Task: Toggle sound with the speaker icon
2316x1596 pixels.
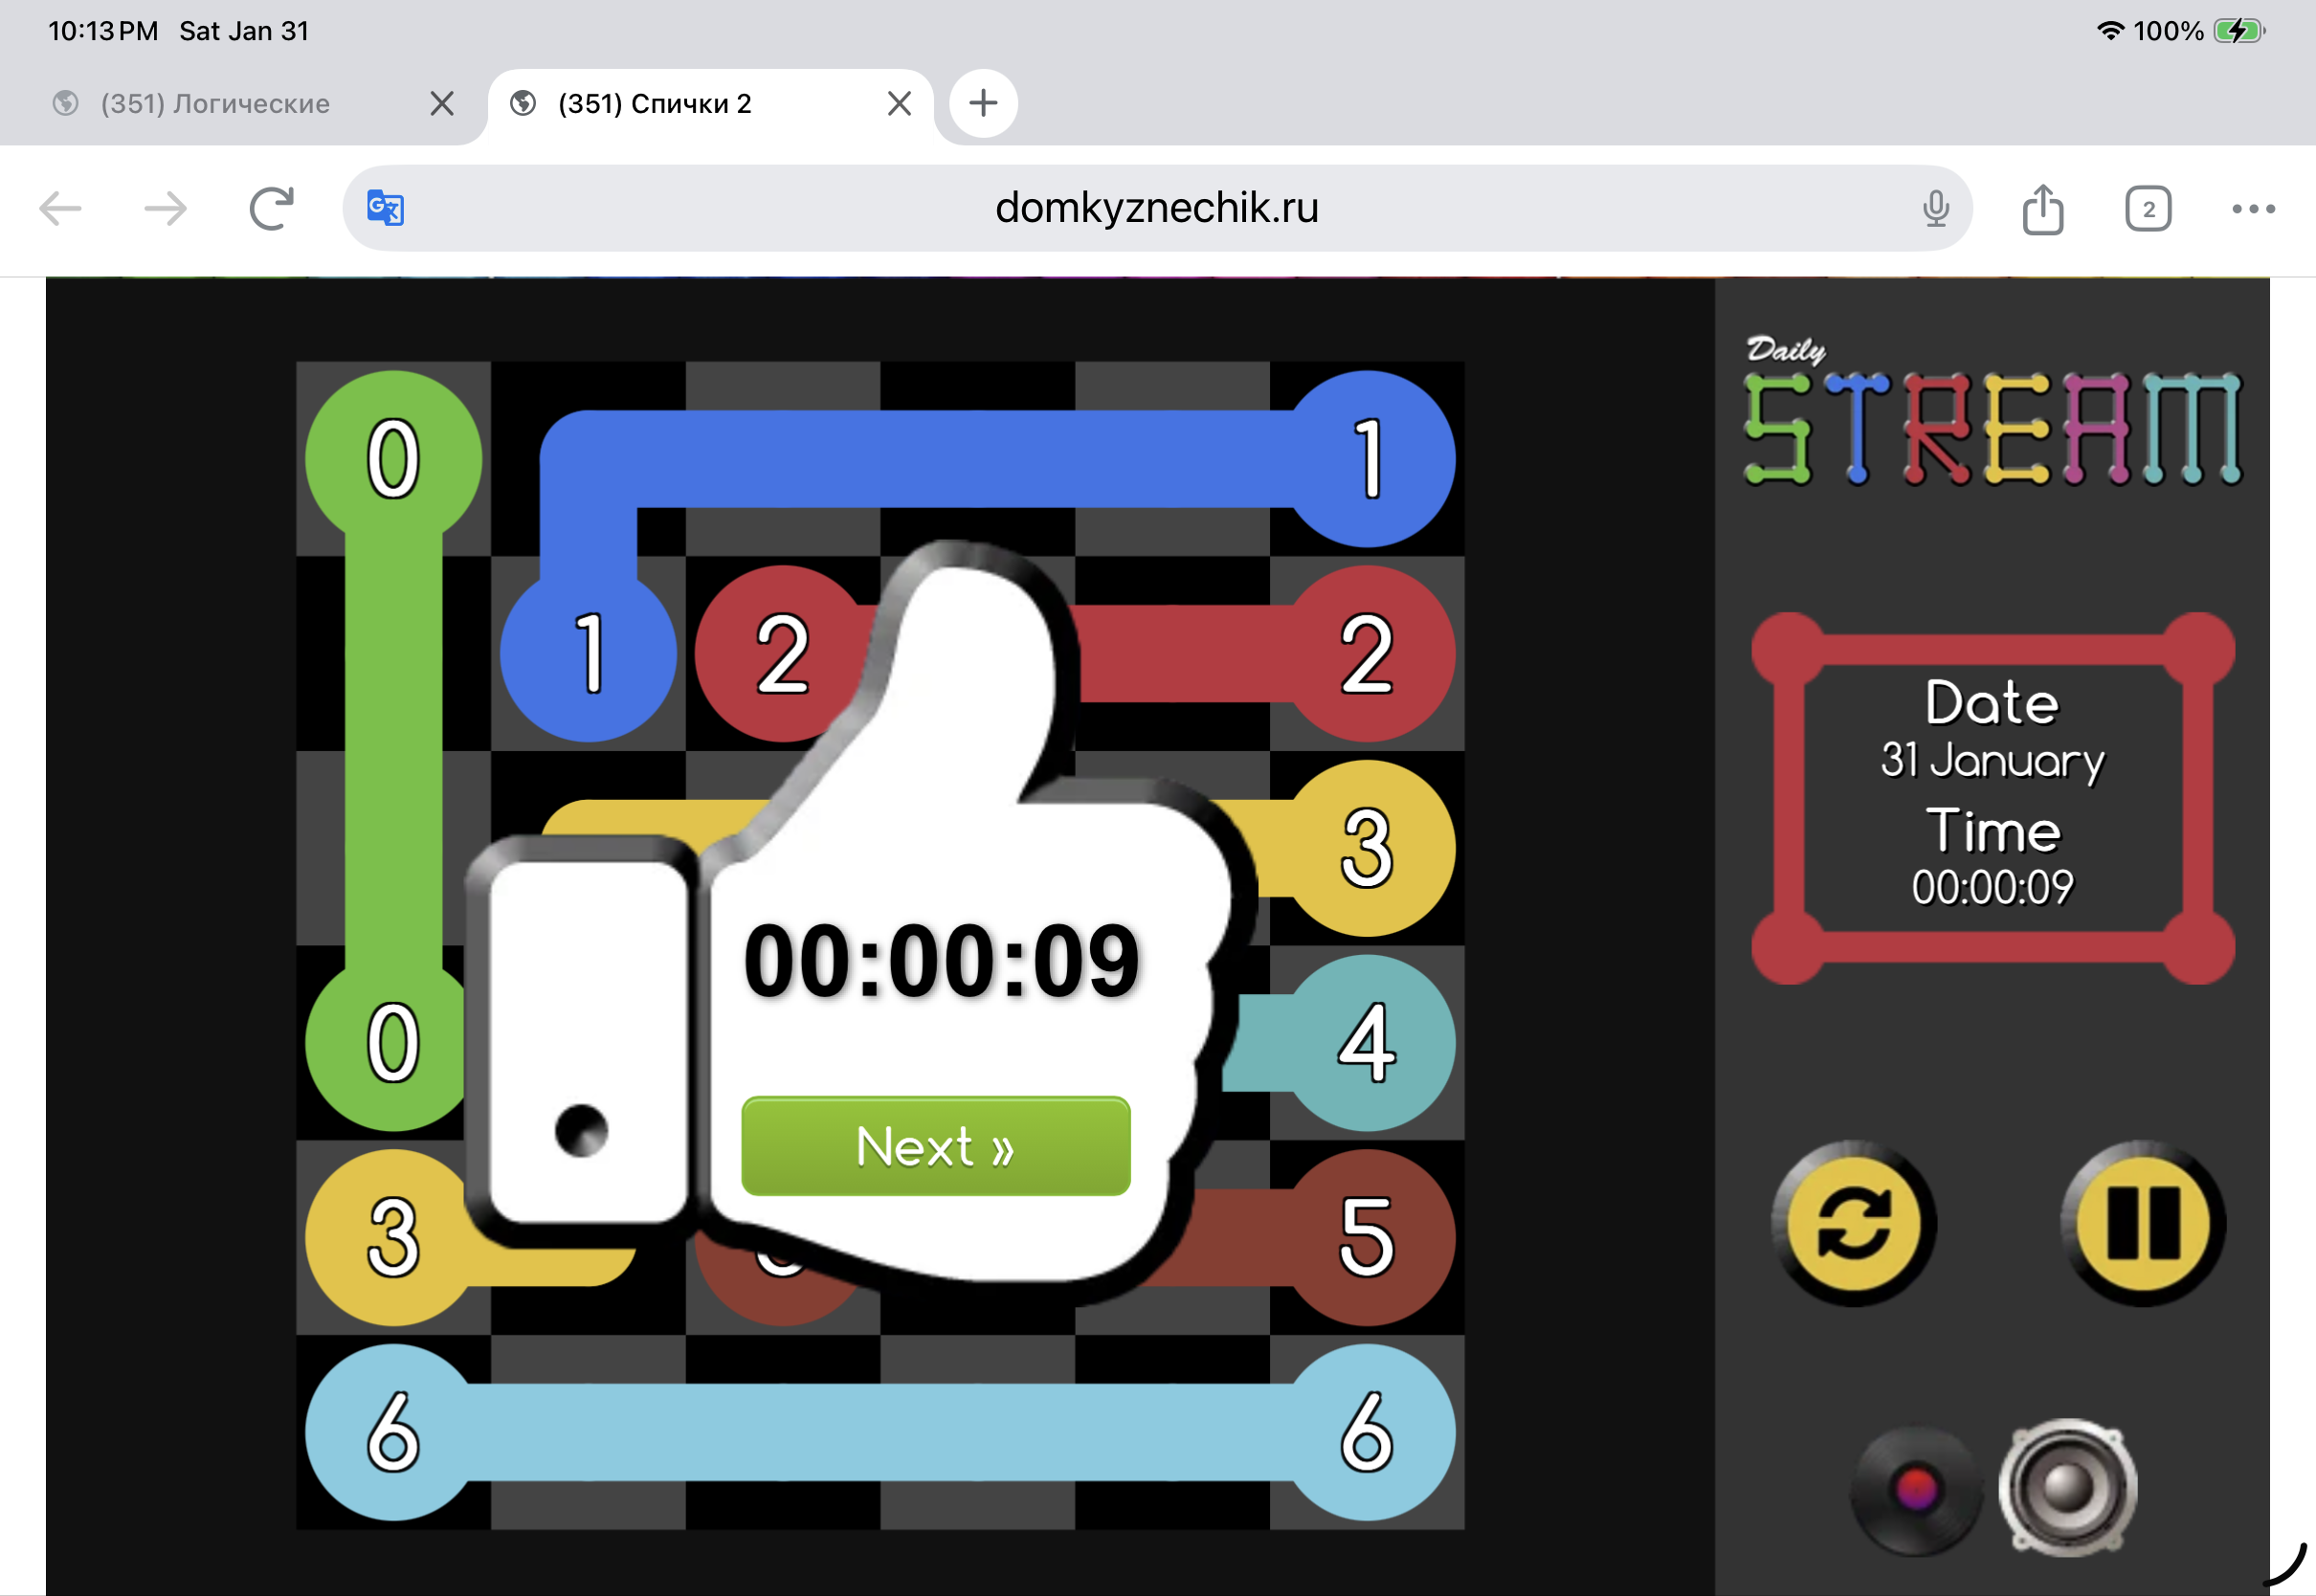Action: 2067,1487
